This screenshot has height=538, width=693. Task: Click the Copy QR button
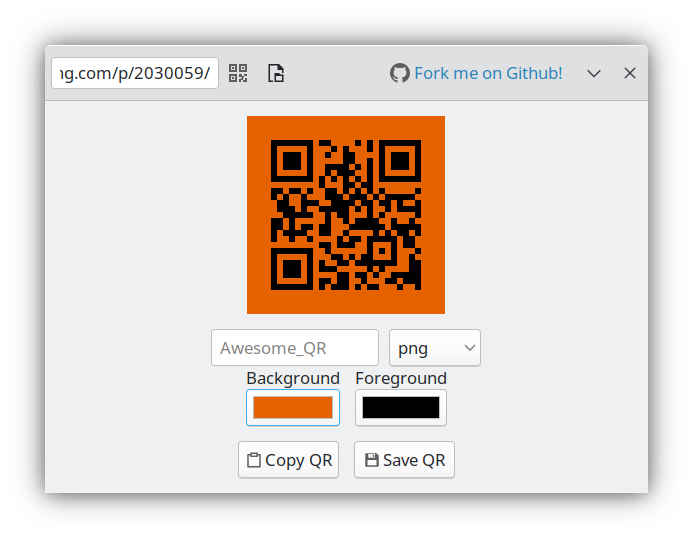[x=288, y=460]
